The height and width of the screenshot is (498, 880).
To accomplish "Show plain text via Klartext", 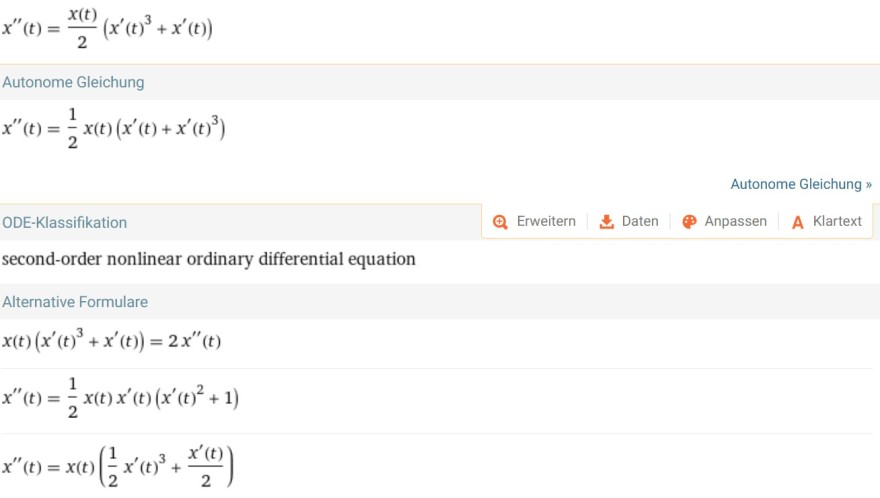I will point(837,221).
